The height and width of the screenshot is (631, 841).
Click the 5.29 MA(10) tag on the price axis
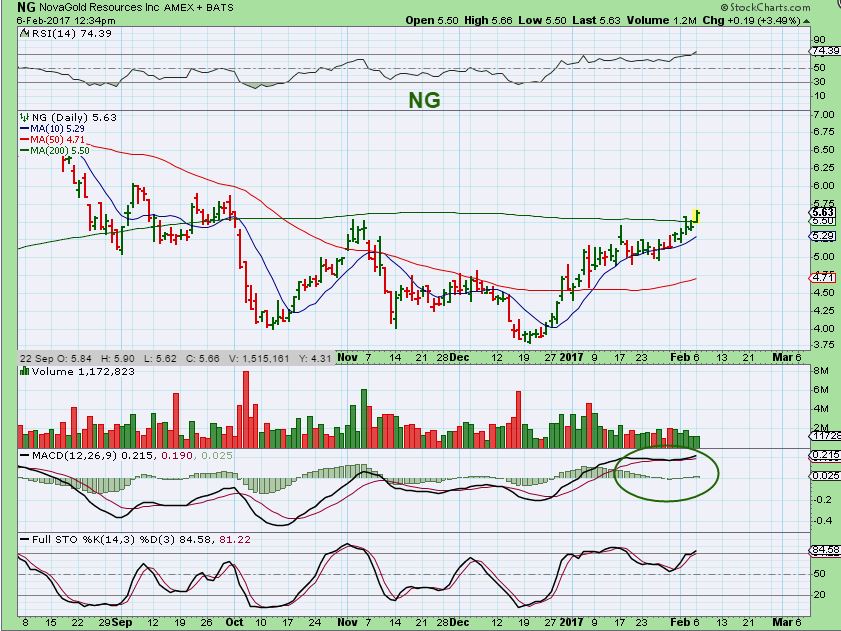[823, 236]
